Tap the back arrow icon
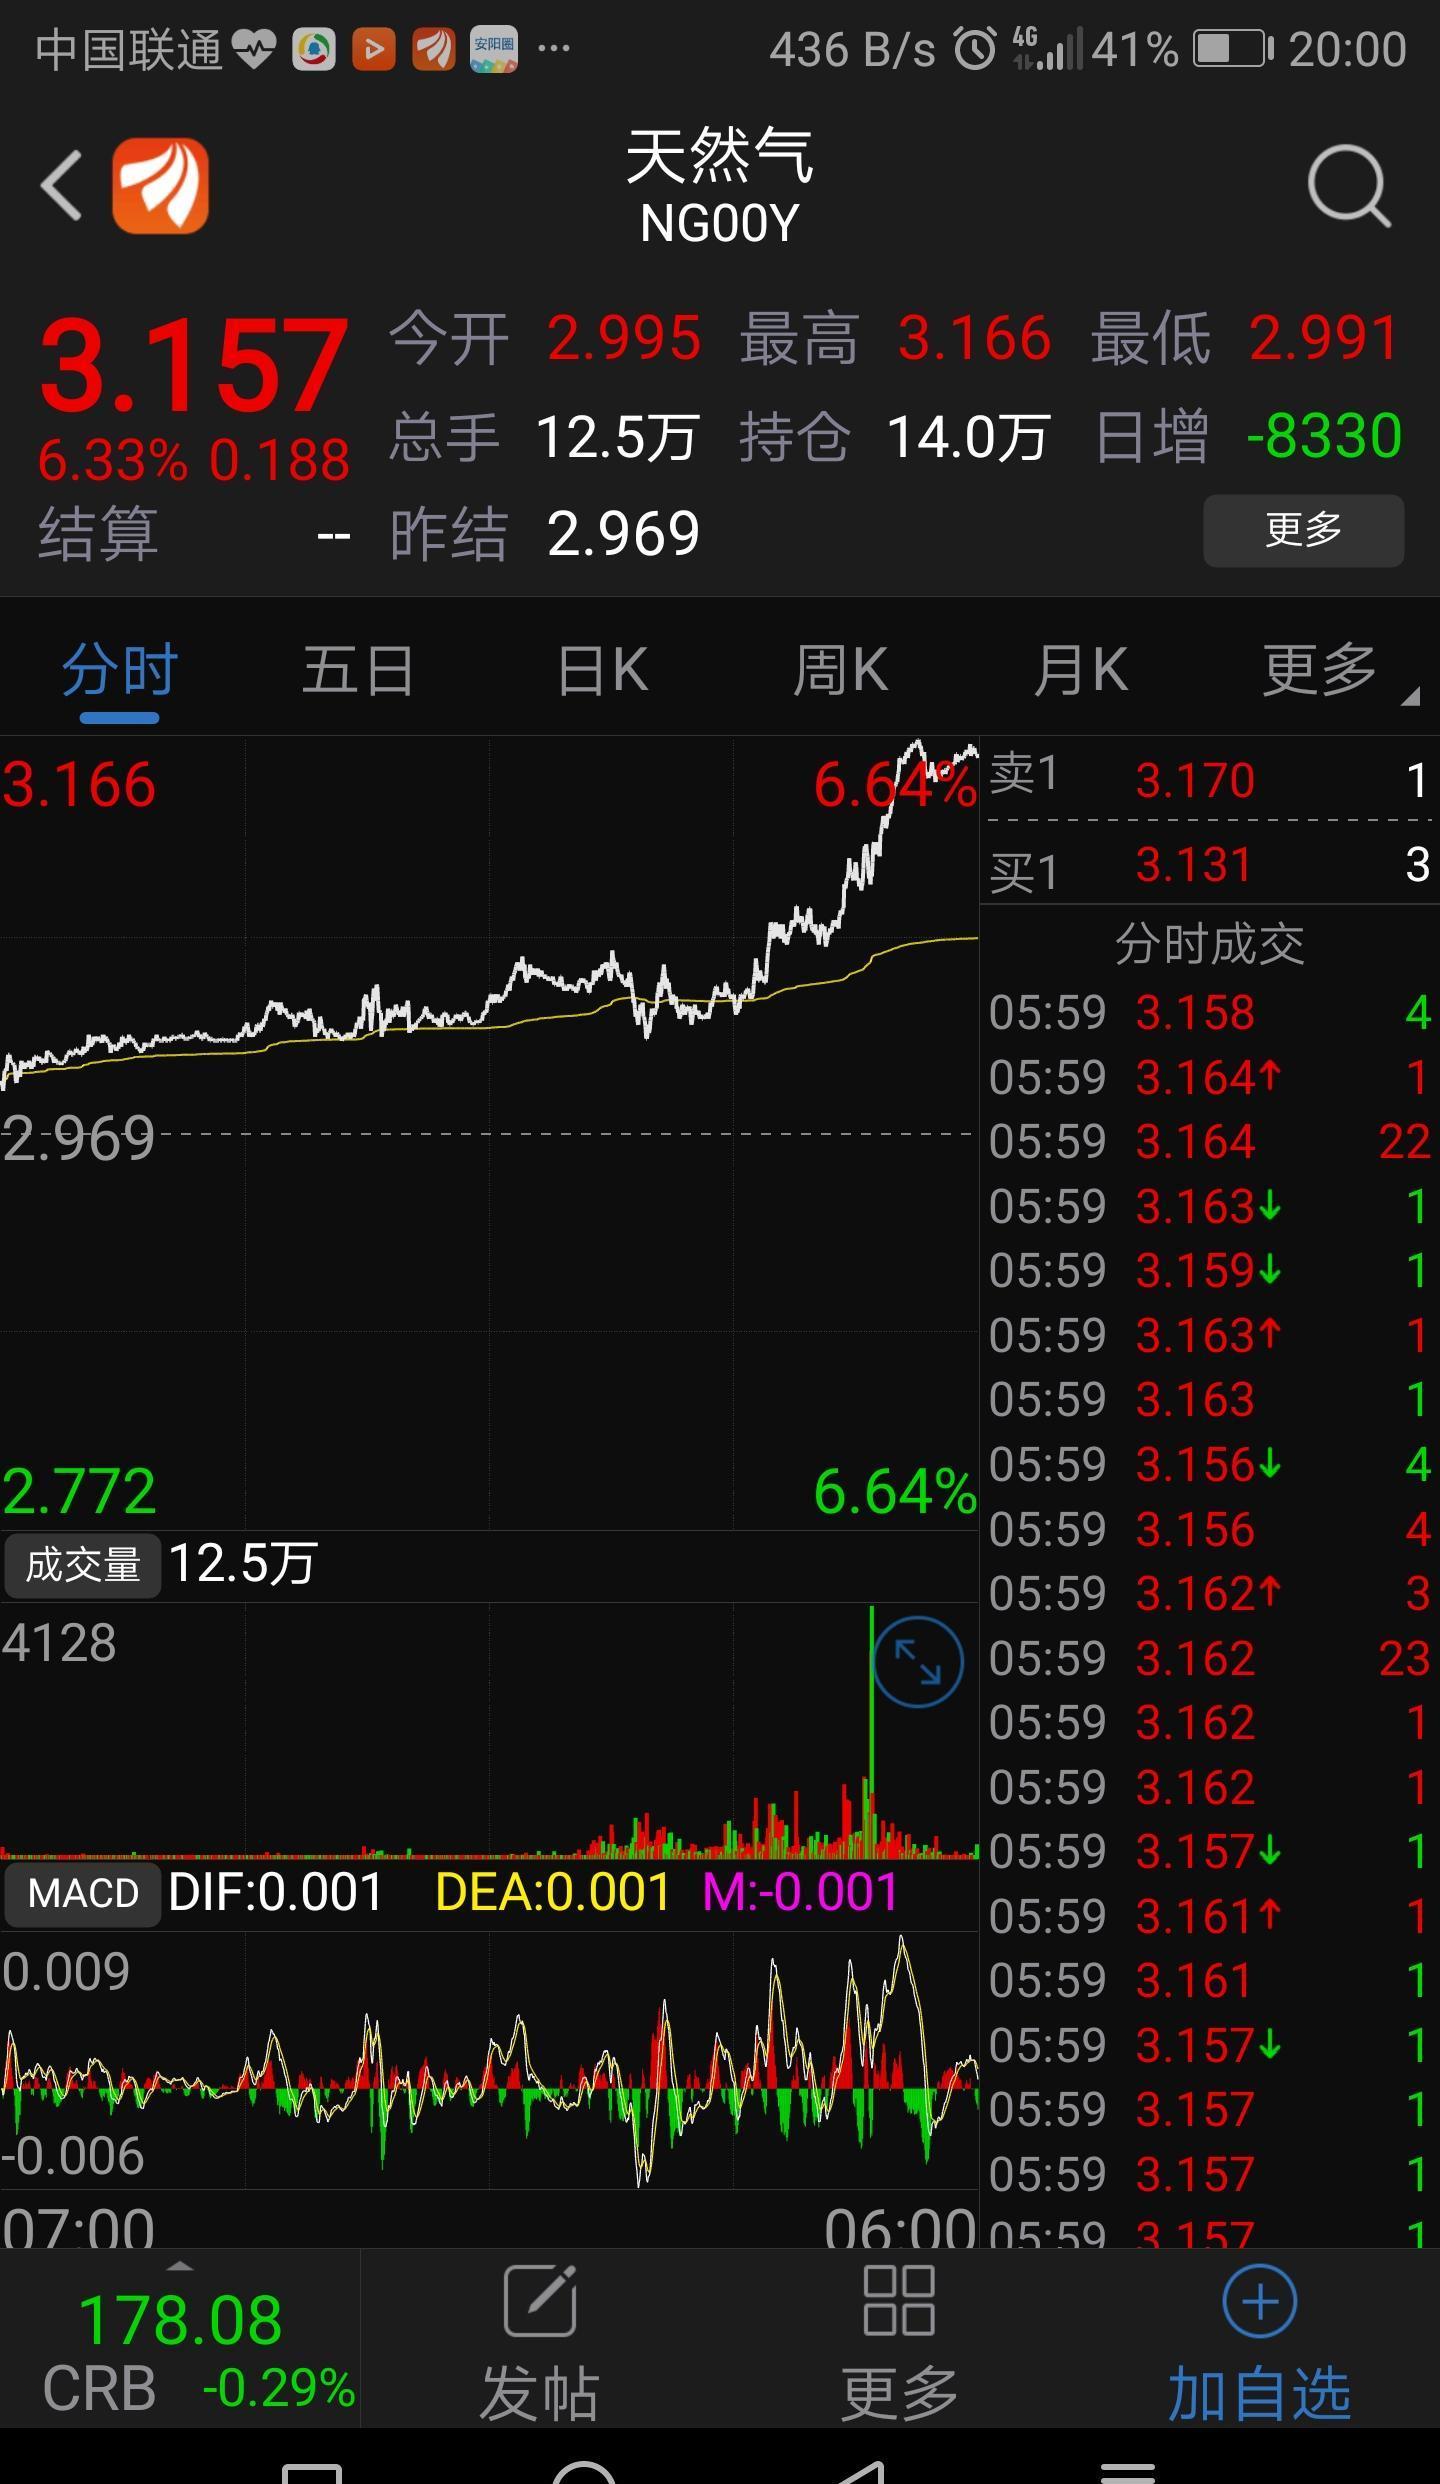Viewport: 1440px width, 2484px height. [61, 186]
